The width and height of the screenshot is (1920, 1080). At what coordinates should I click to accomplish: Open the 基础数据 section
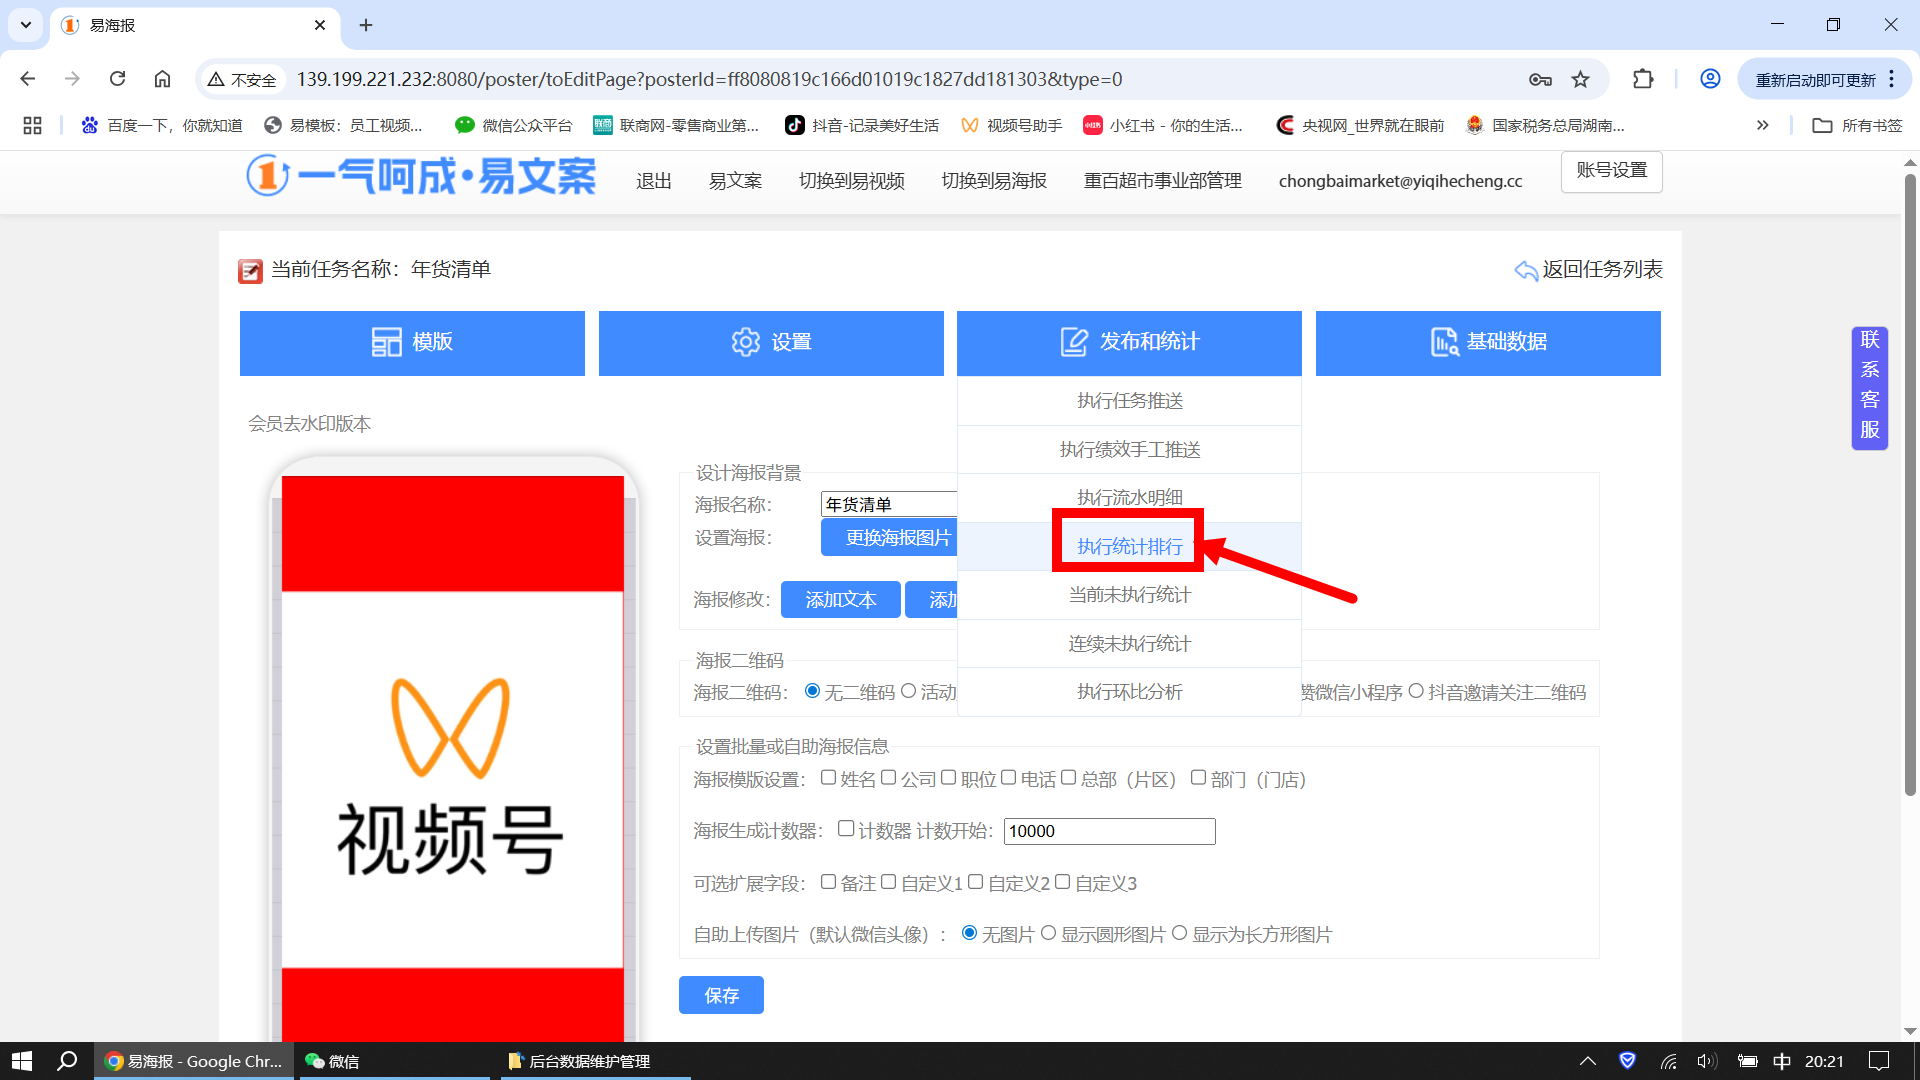[x=1488, y=343]
